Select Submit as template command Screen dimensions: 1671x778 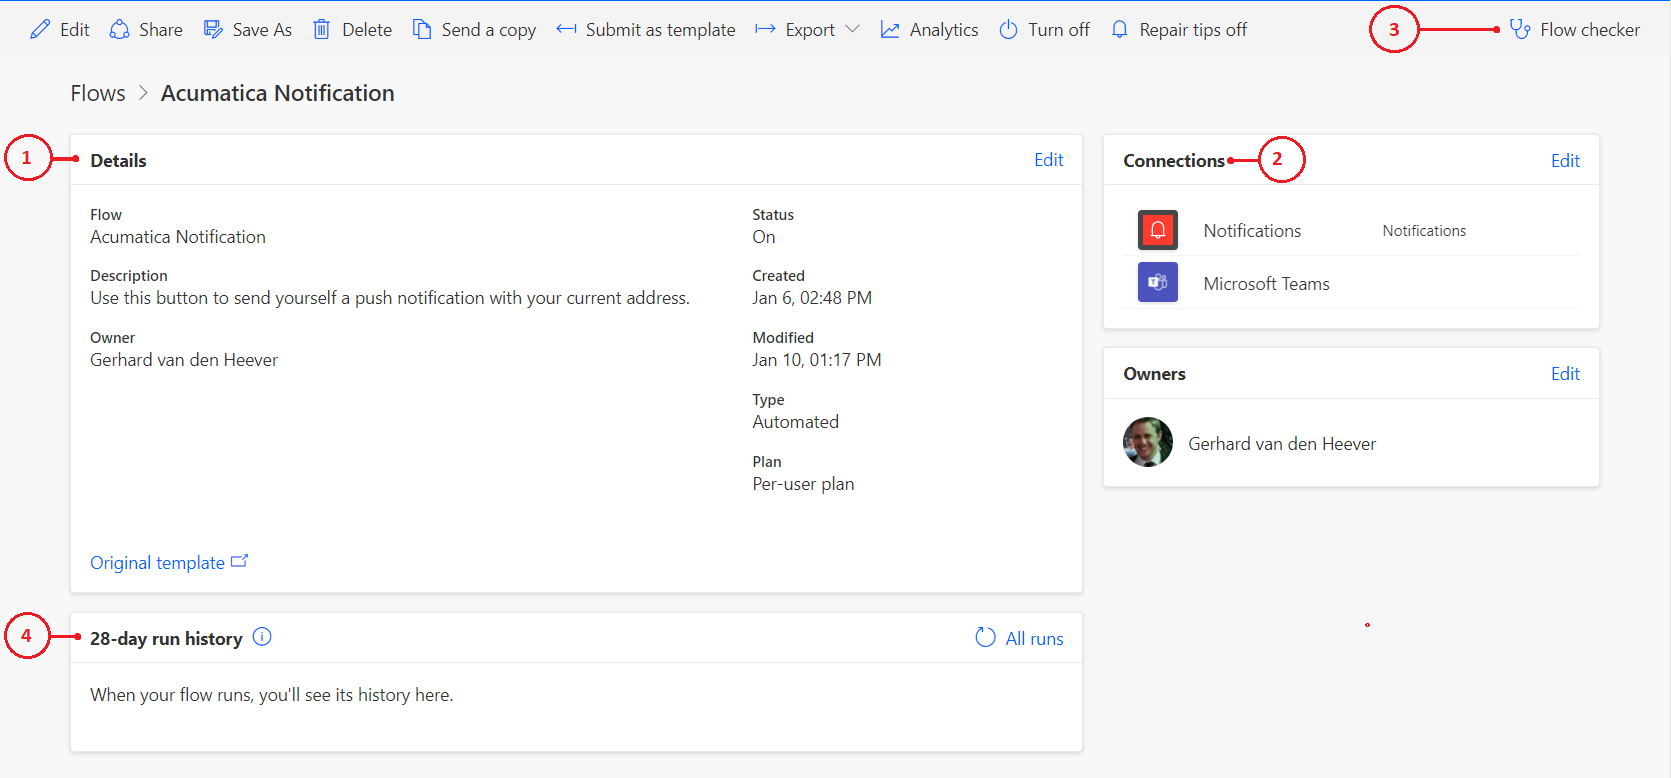click(646, 30)
